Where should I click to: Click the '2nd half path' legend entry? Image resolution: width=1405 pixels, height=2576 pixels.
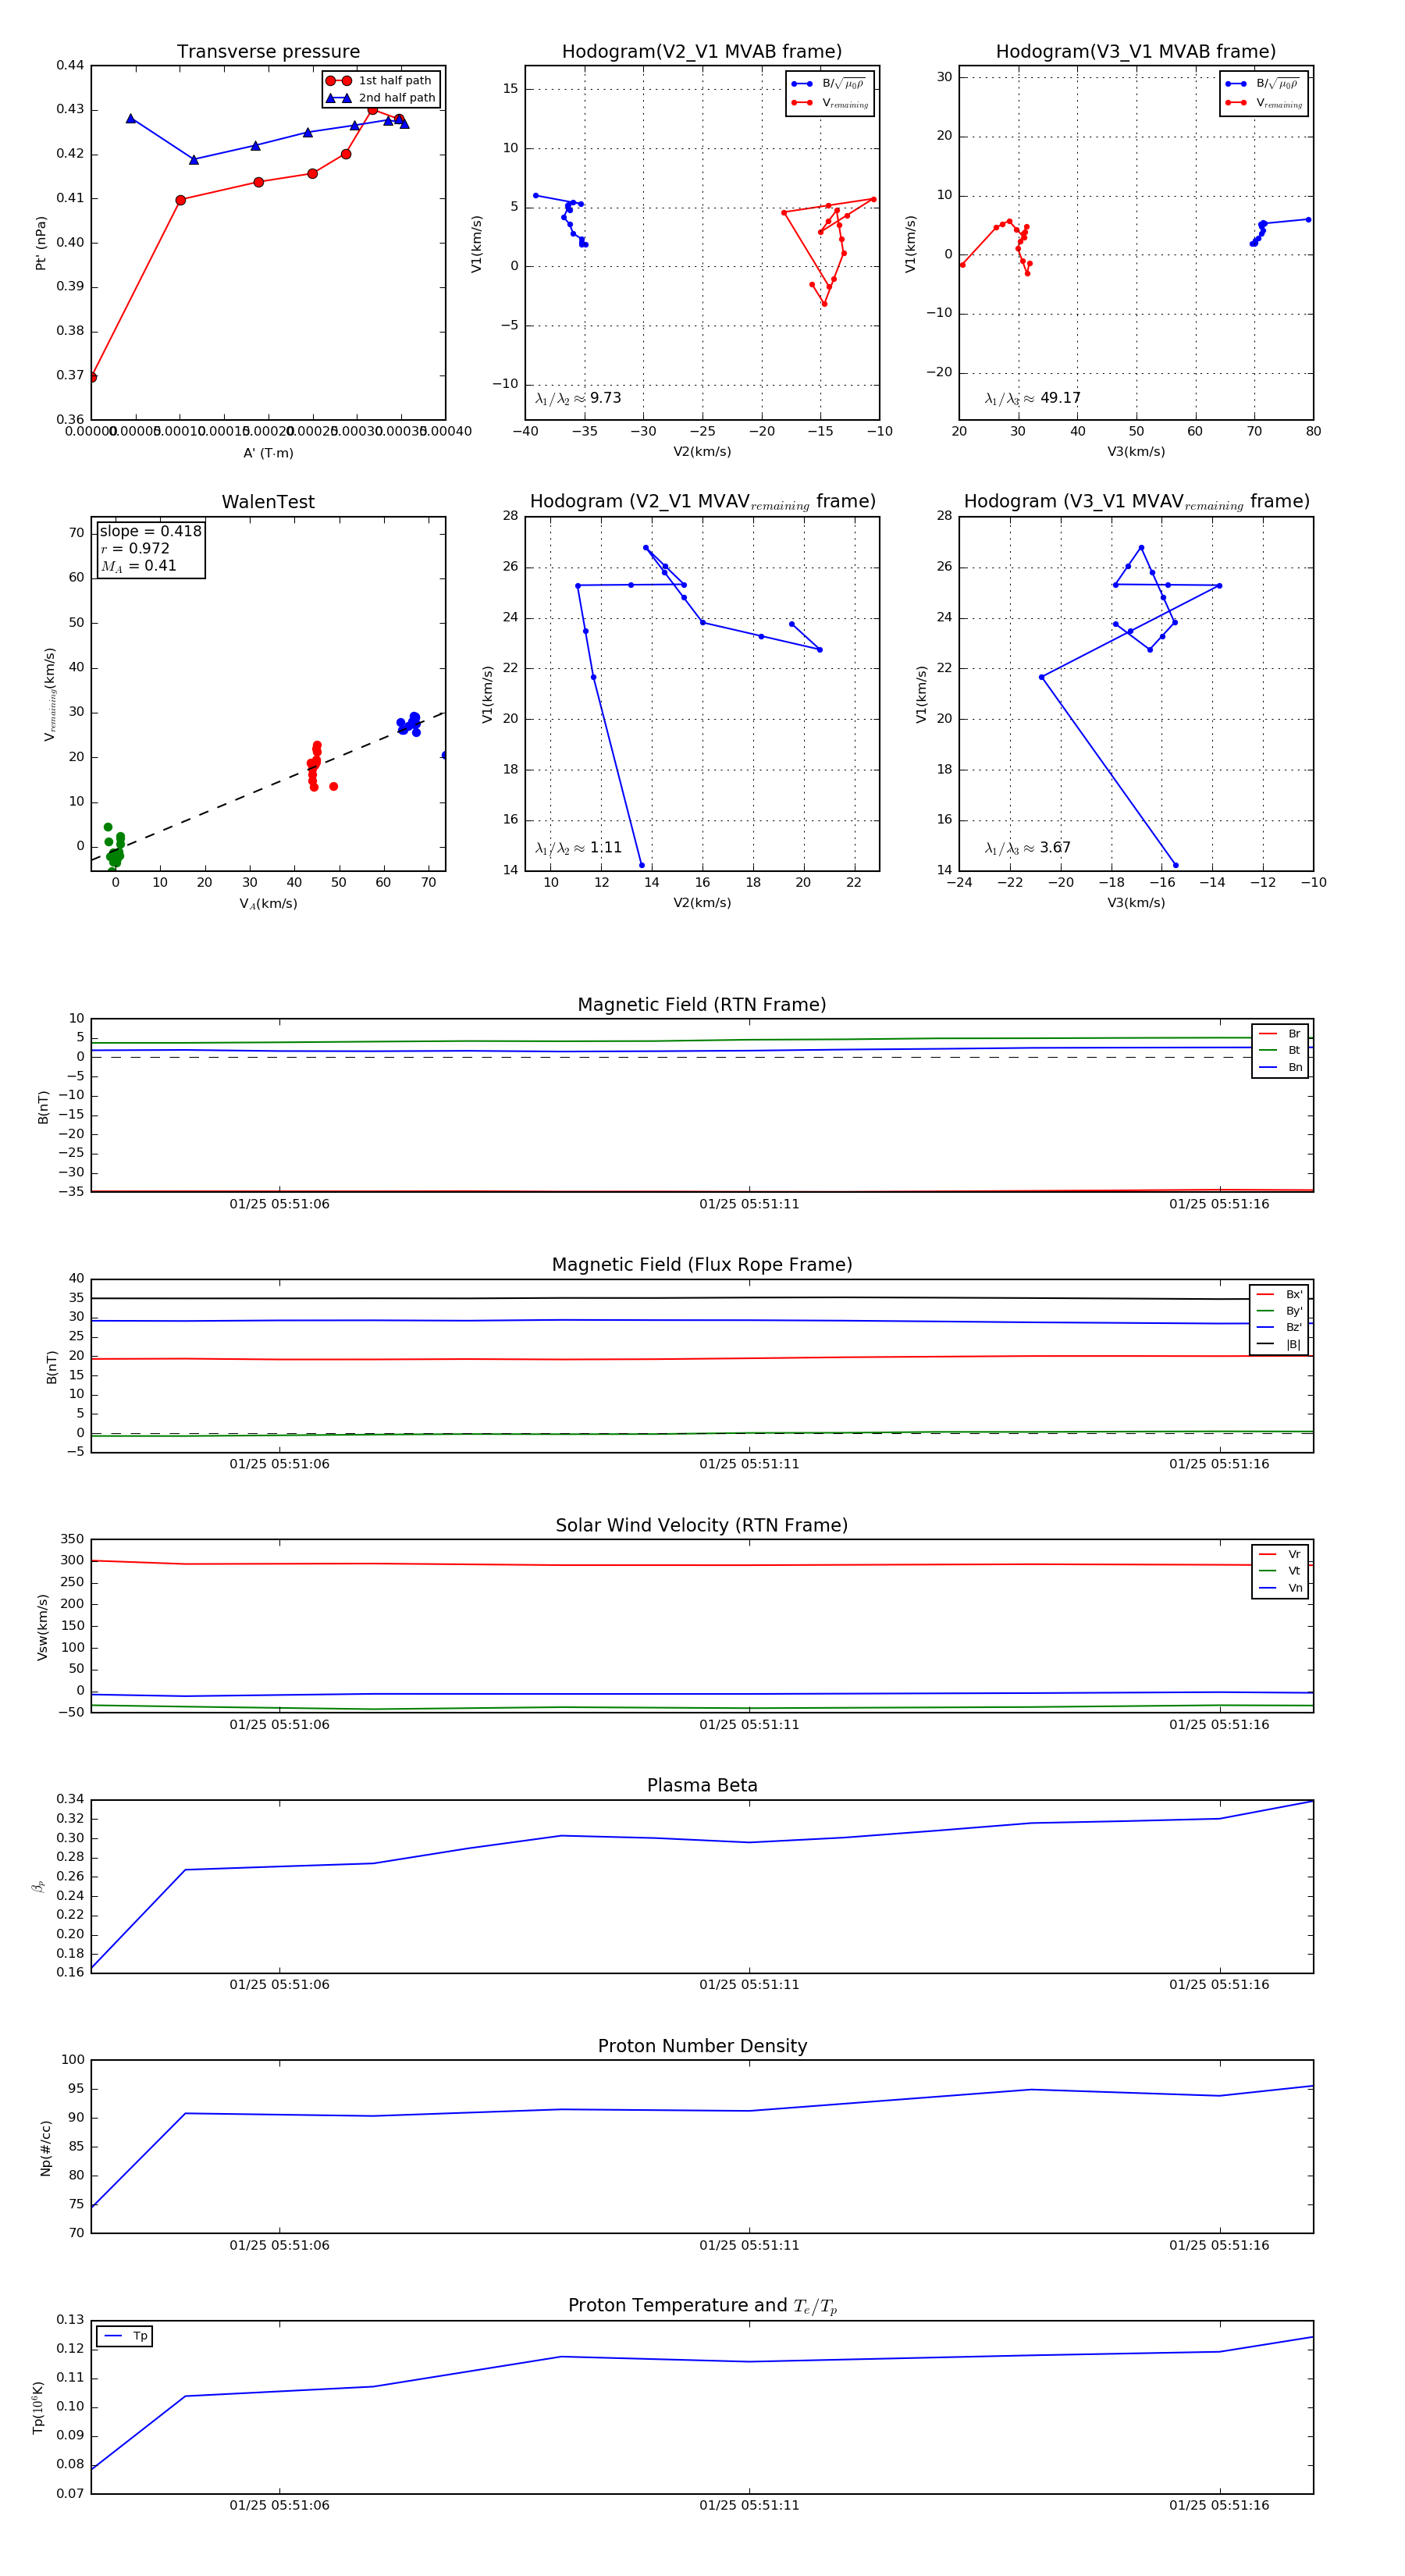click(381, 98)
